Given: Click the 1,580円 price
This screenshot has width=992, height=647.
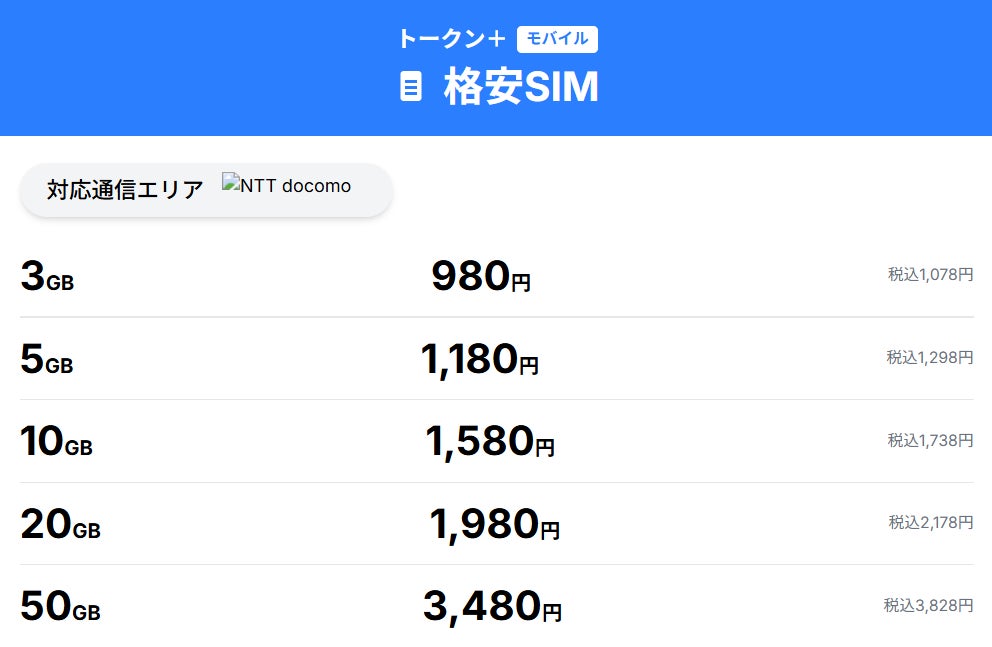Looking at the screenshot, I should pyautogui.click(x=489, y=442).
